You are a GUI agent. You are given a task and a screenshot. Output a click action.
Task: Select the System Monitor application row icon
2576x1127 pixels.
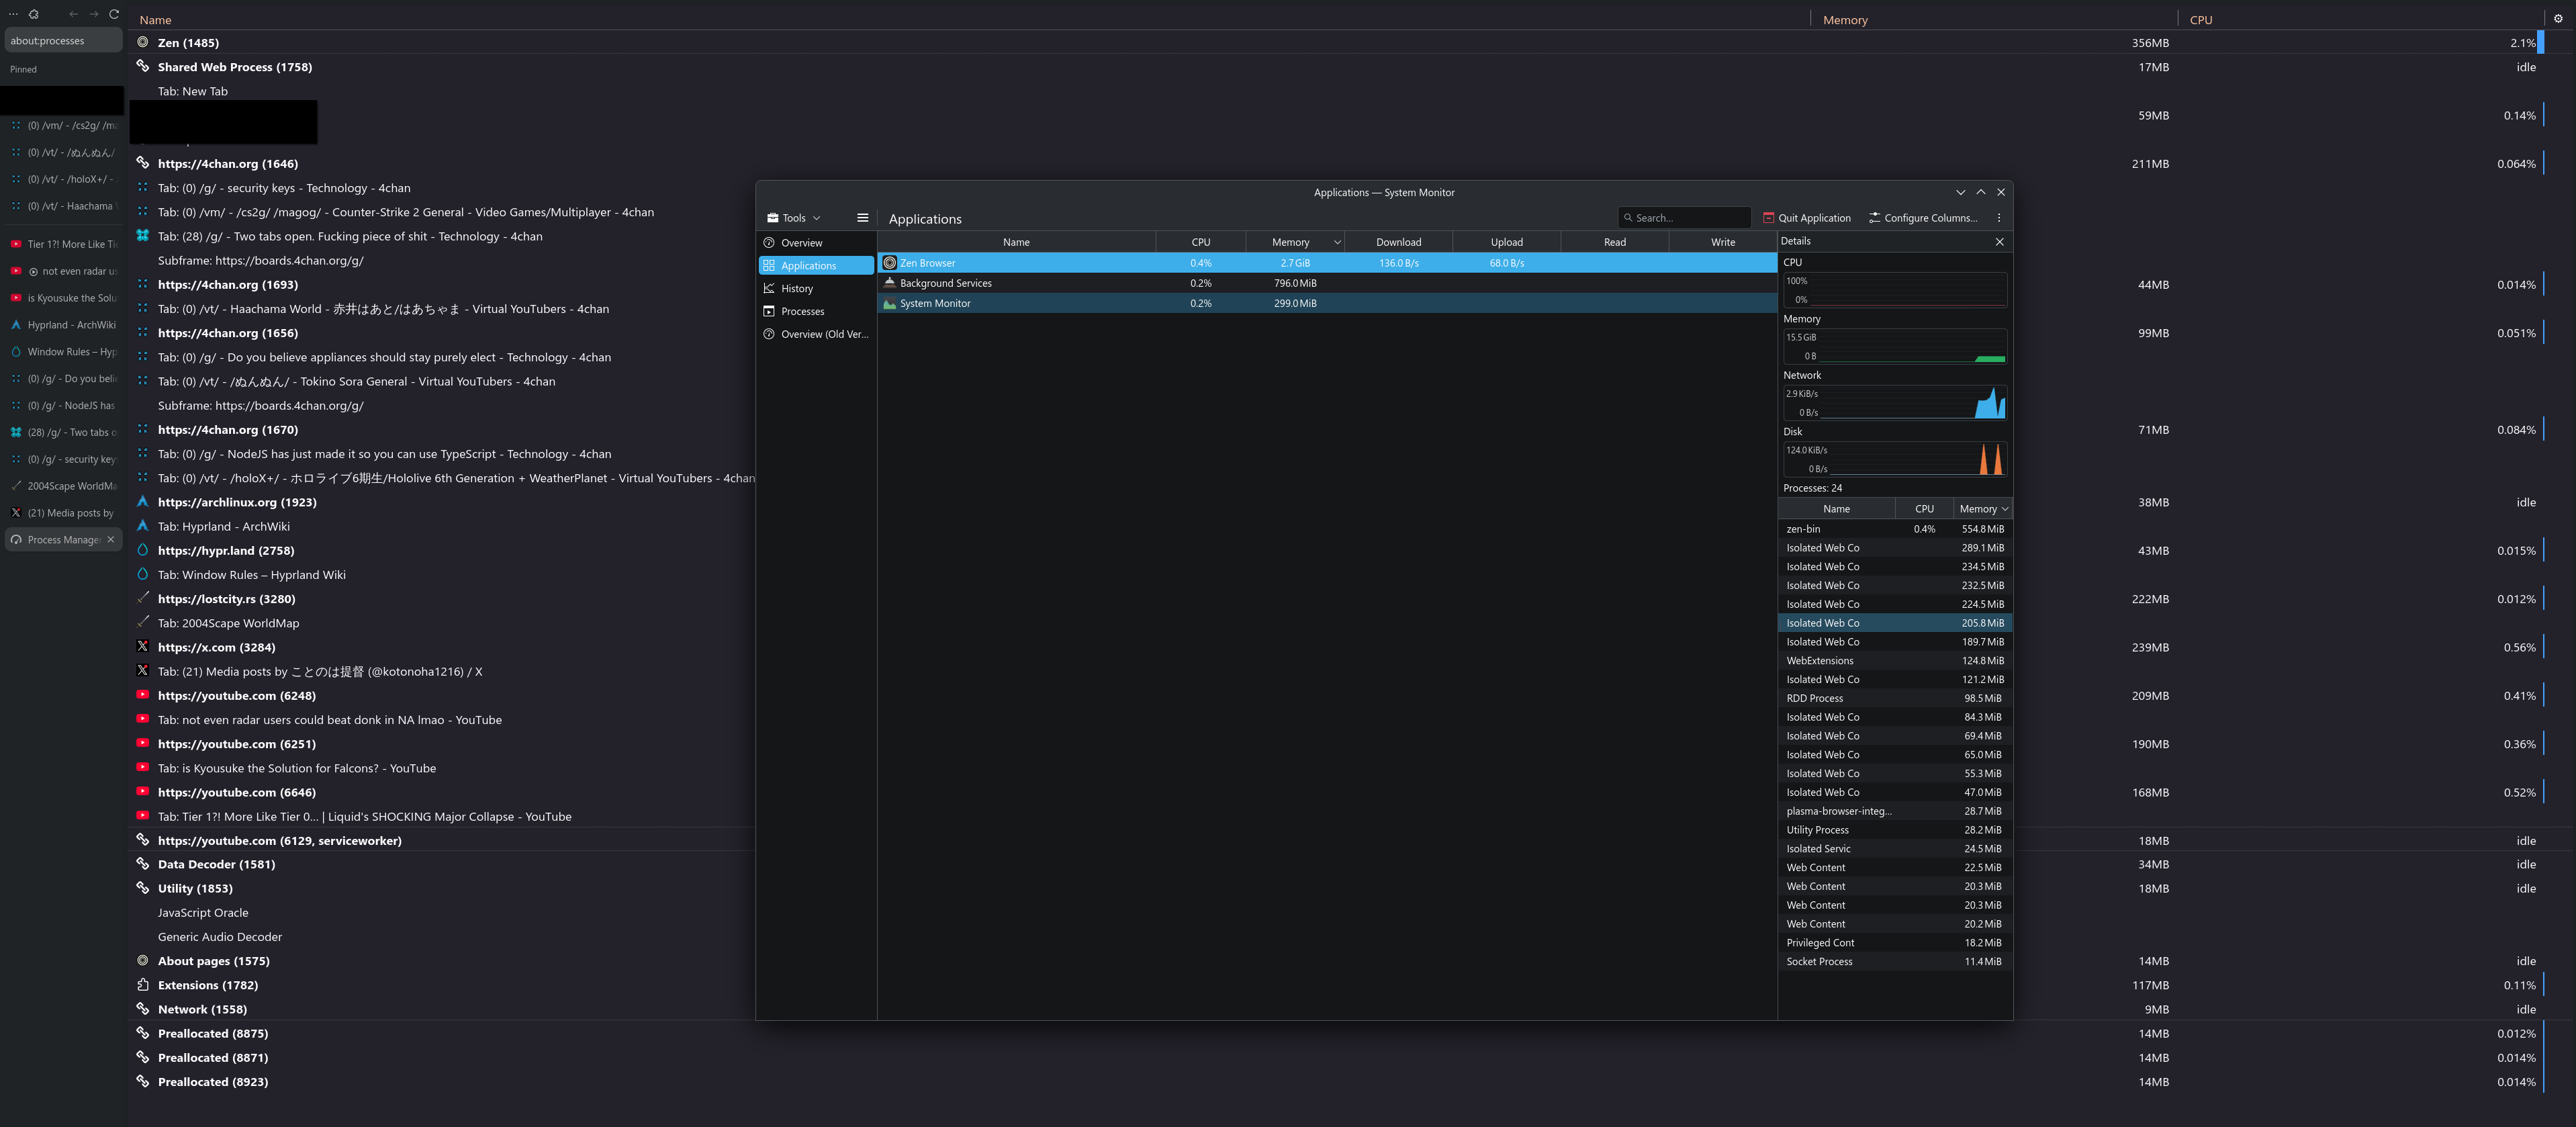point(889,303)
